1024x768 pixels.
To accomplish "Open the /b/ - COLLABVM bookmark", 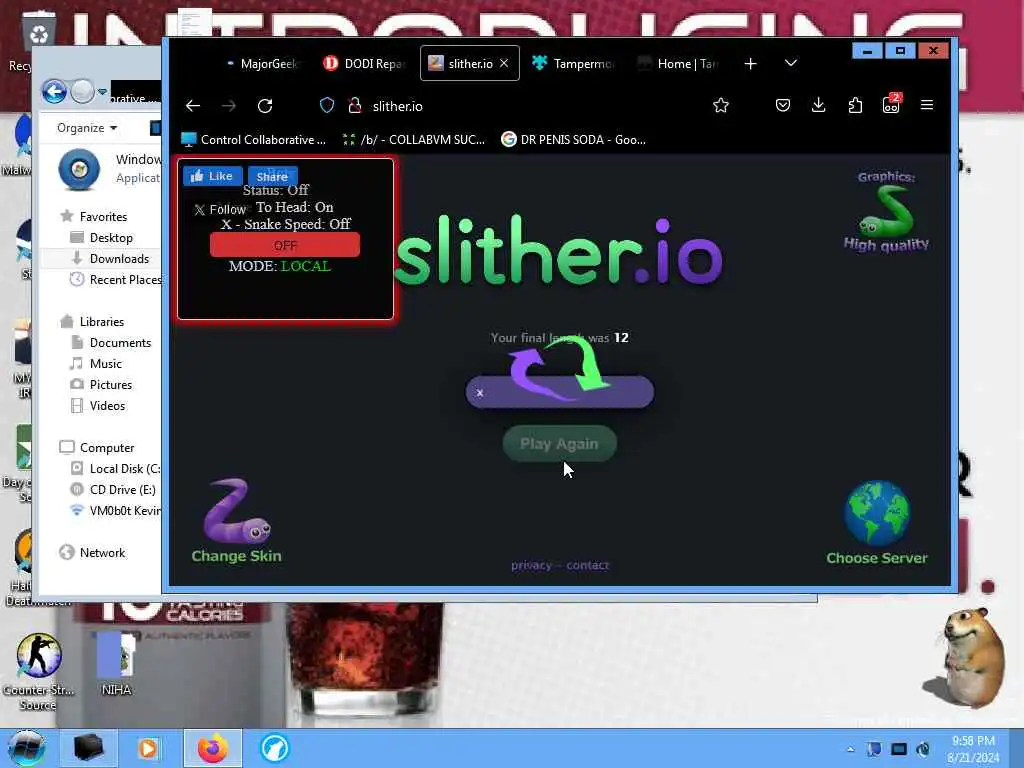I will click(x=414, y=140).
